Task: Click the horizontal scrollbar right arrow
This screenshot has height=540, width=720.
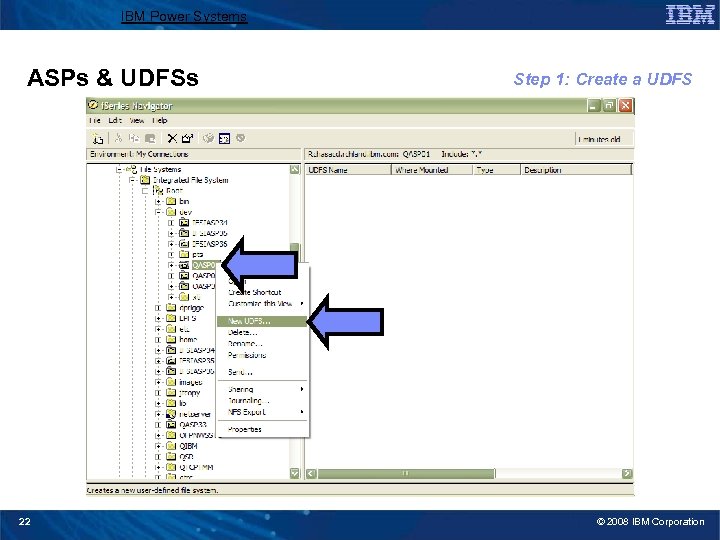Action: tap(627, 473)
